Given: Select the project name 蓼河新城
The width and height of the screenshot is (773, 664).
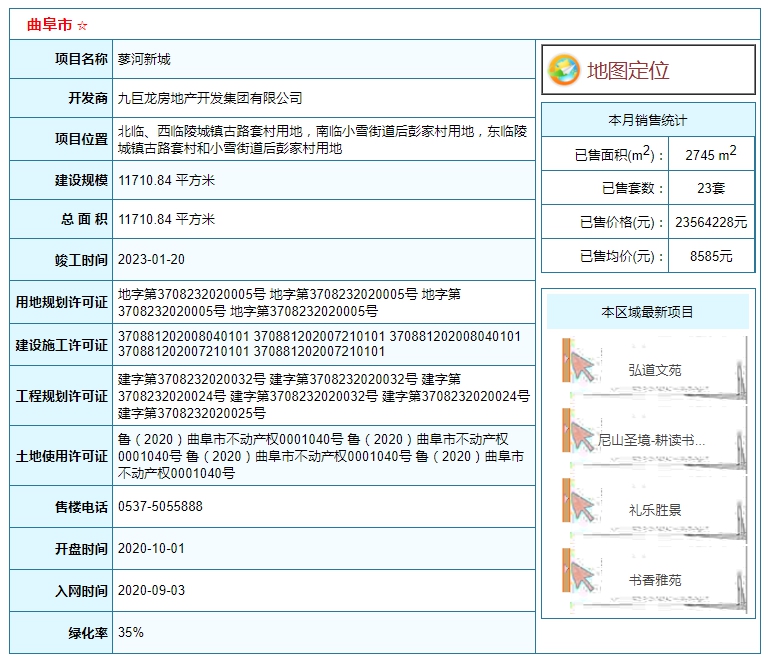Looking at the screenshot, I should coord(144,59).
